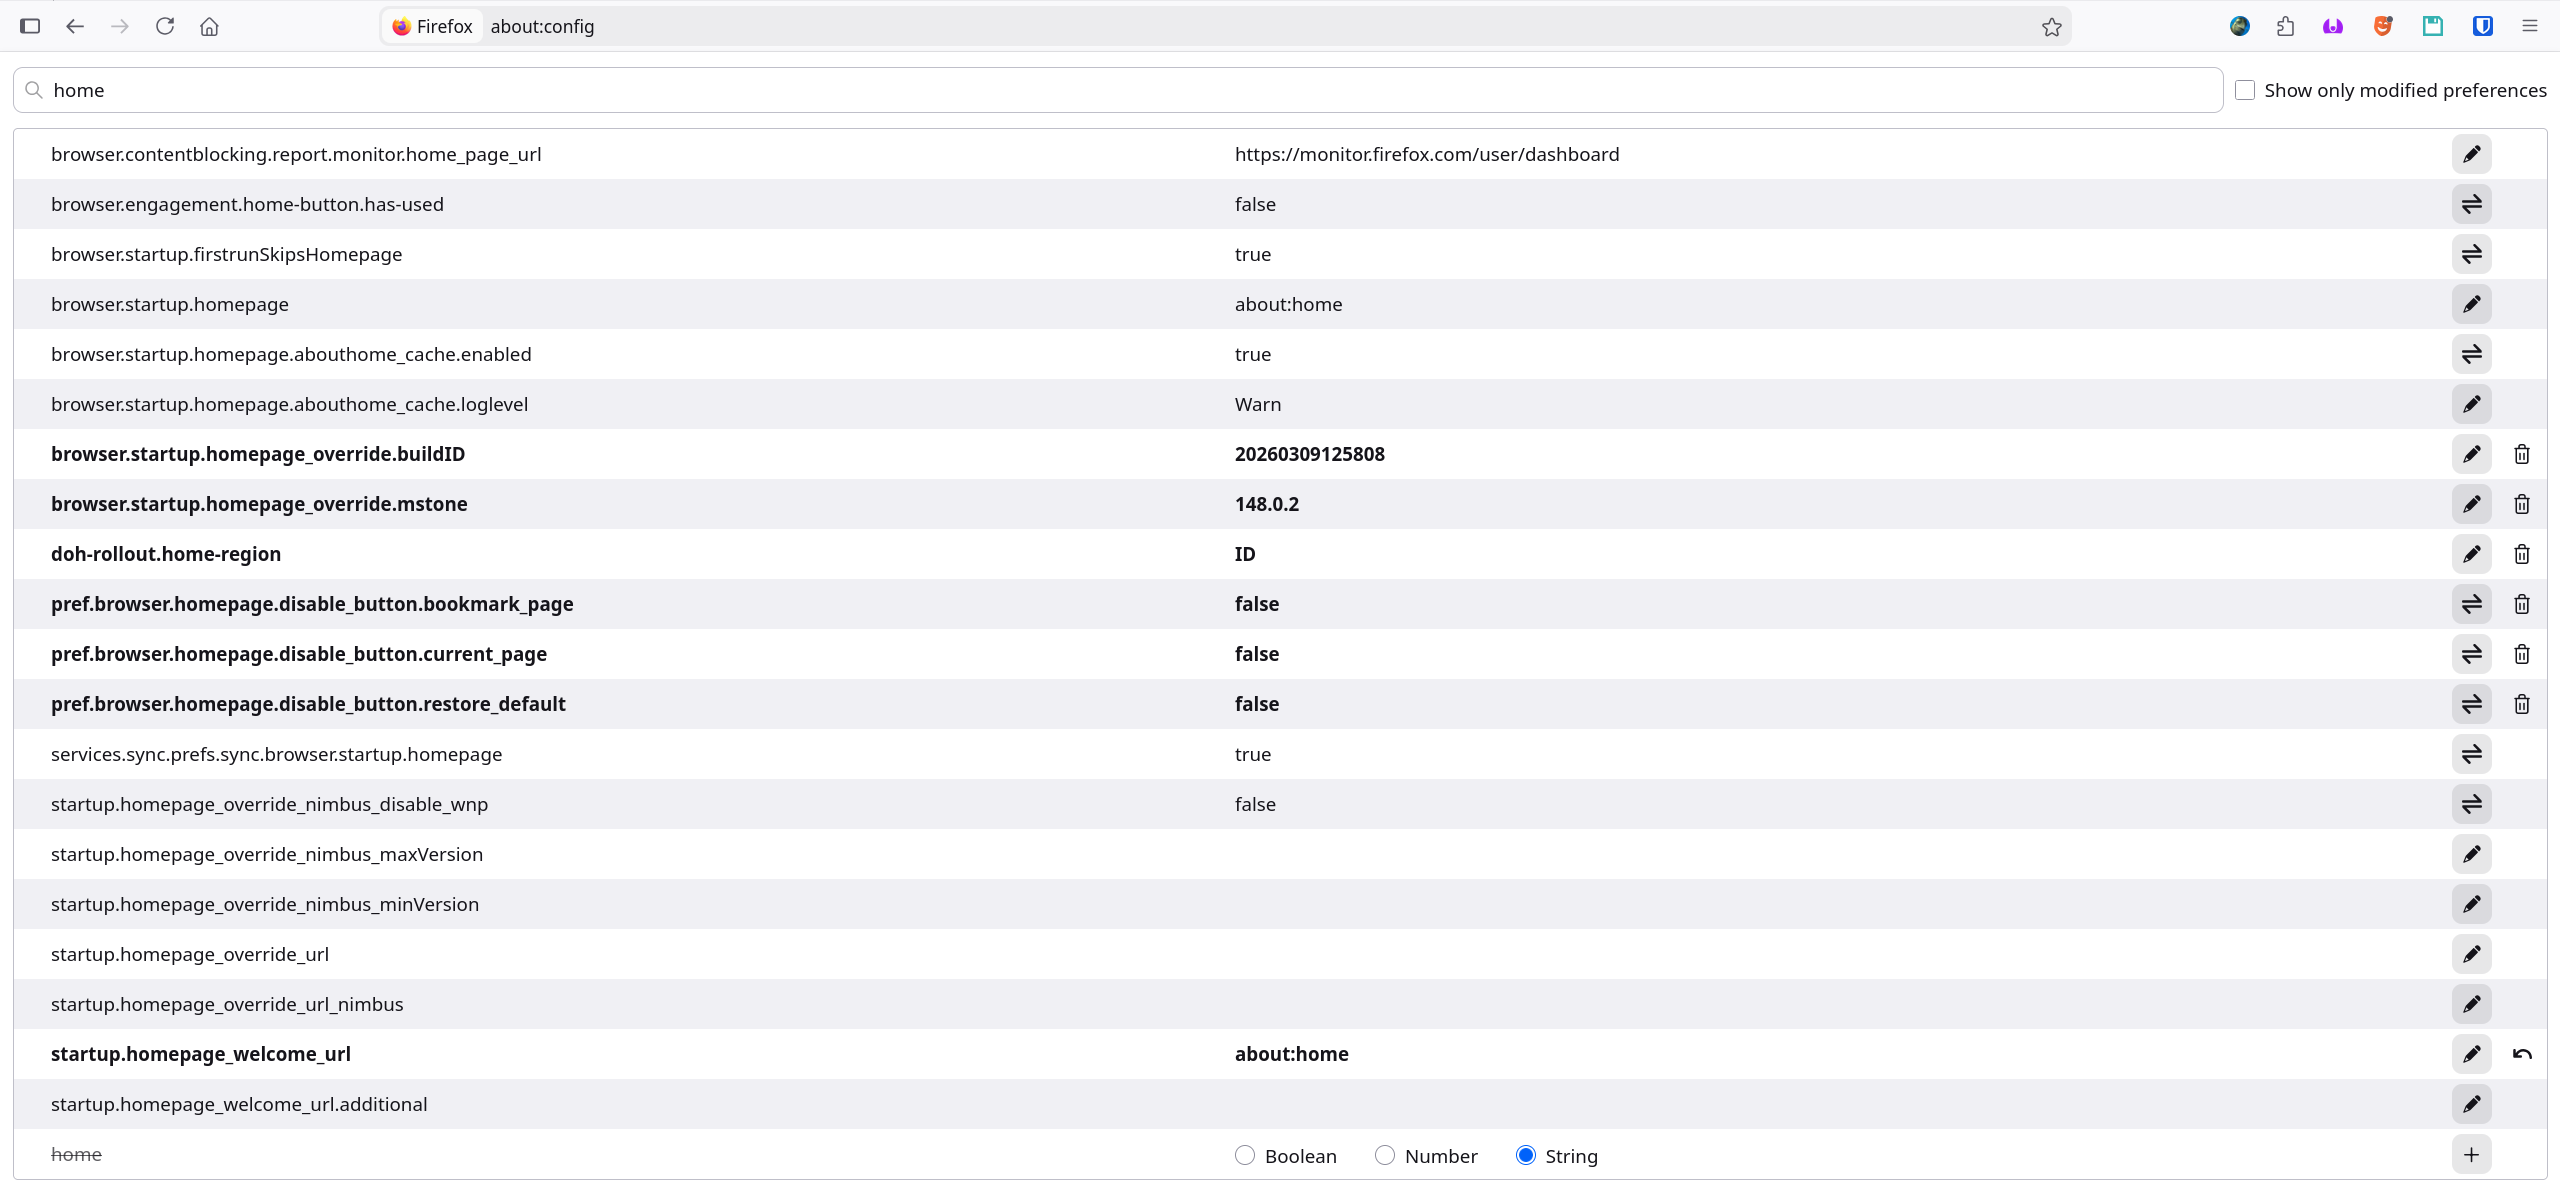Enable Show only modified preferences checkbox

click(2245, 90)
